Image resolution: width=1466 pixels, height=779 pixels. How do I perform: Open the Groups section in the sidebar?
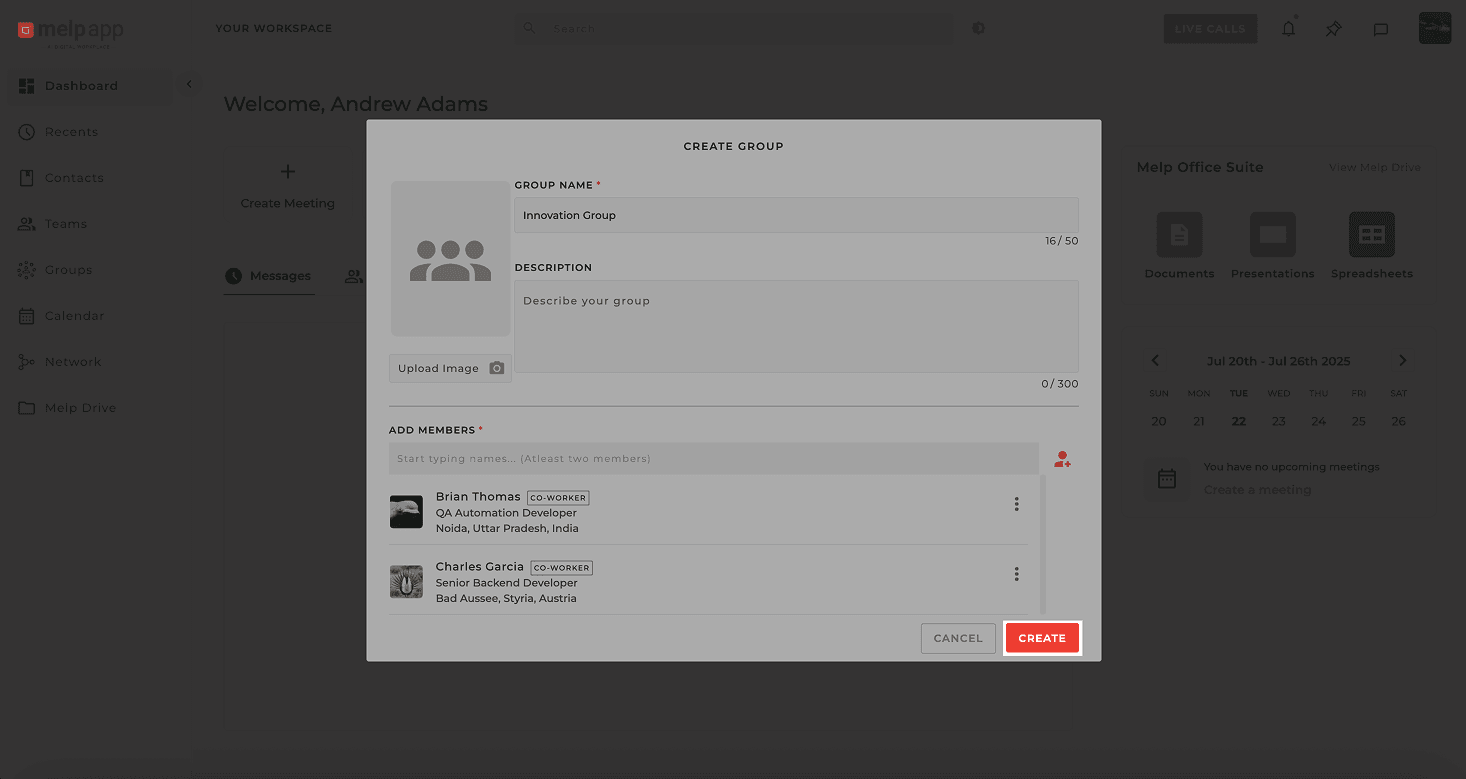(66, 269)
